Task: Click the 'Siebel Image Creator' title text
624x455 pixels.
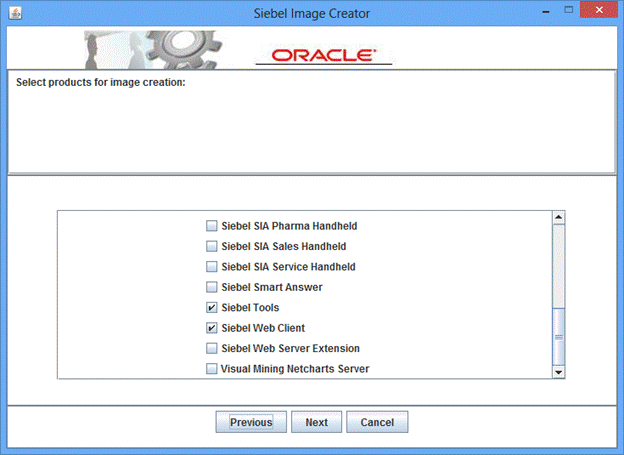Action: (312, 14)
